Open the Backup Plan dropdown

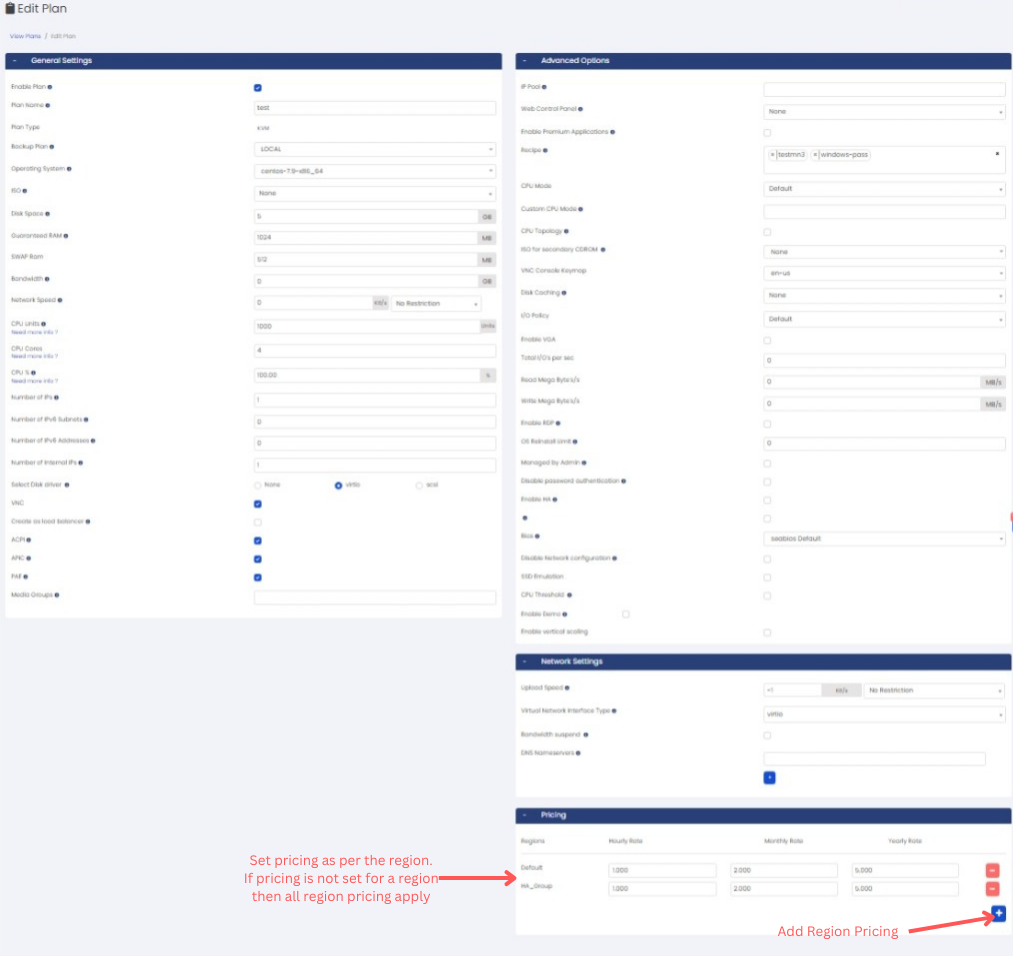374,147
